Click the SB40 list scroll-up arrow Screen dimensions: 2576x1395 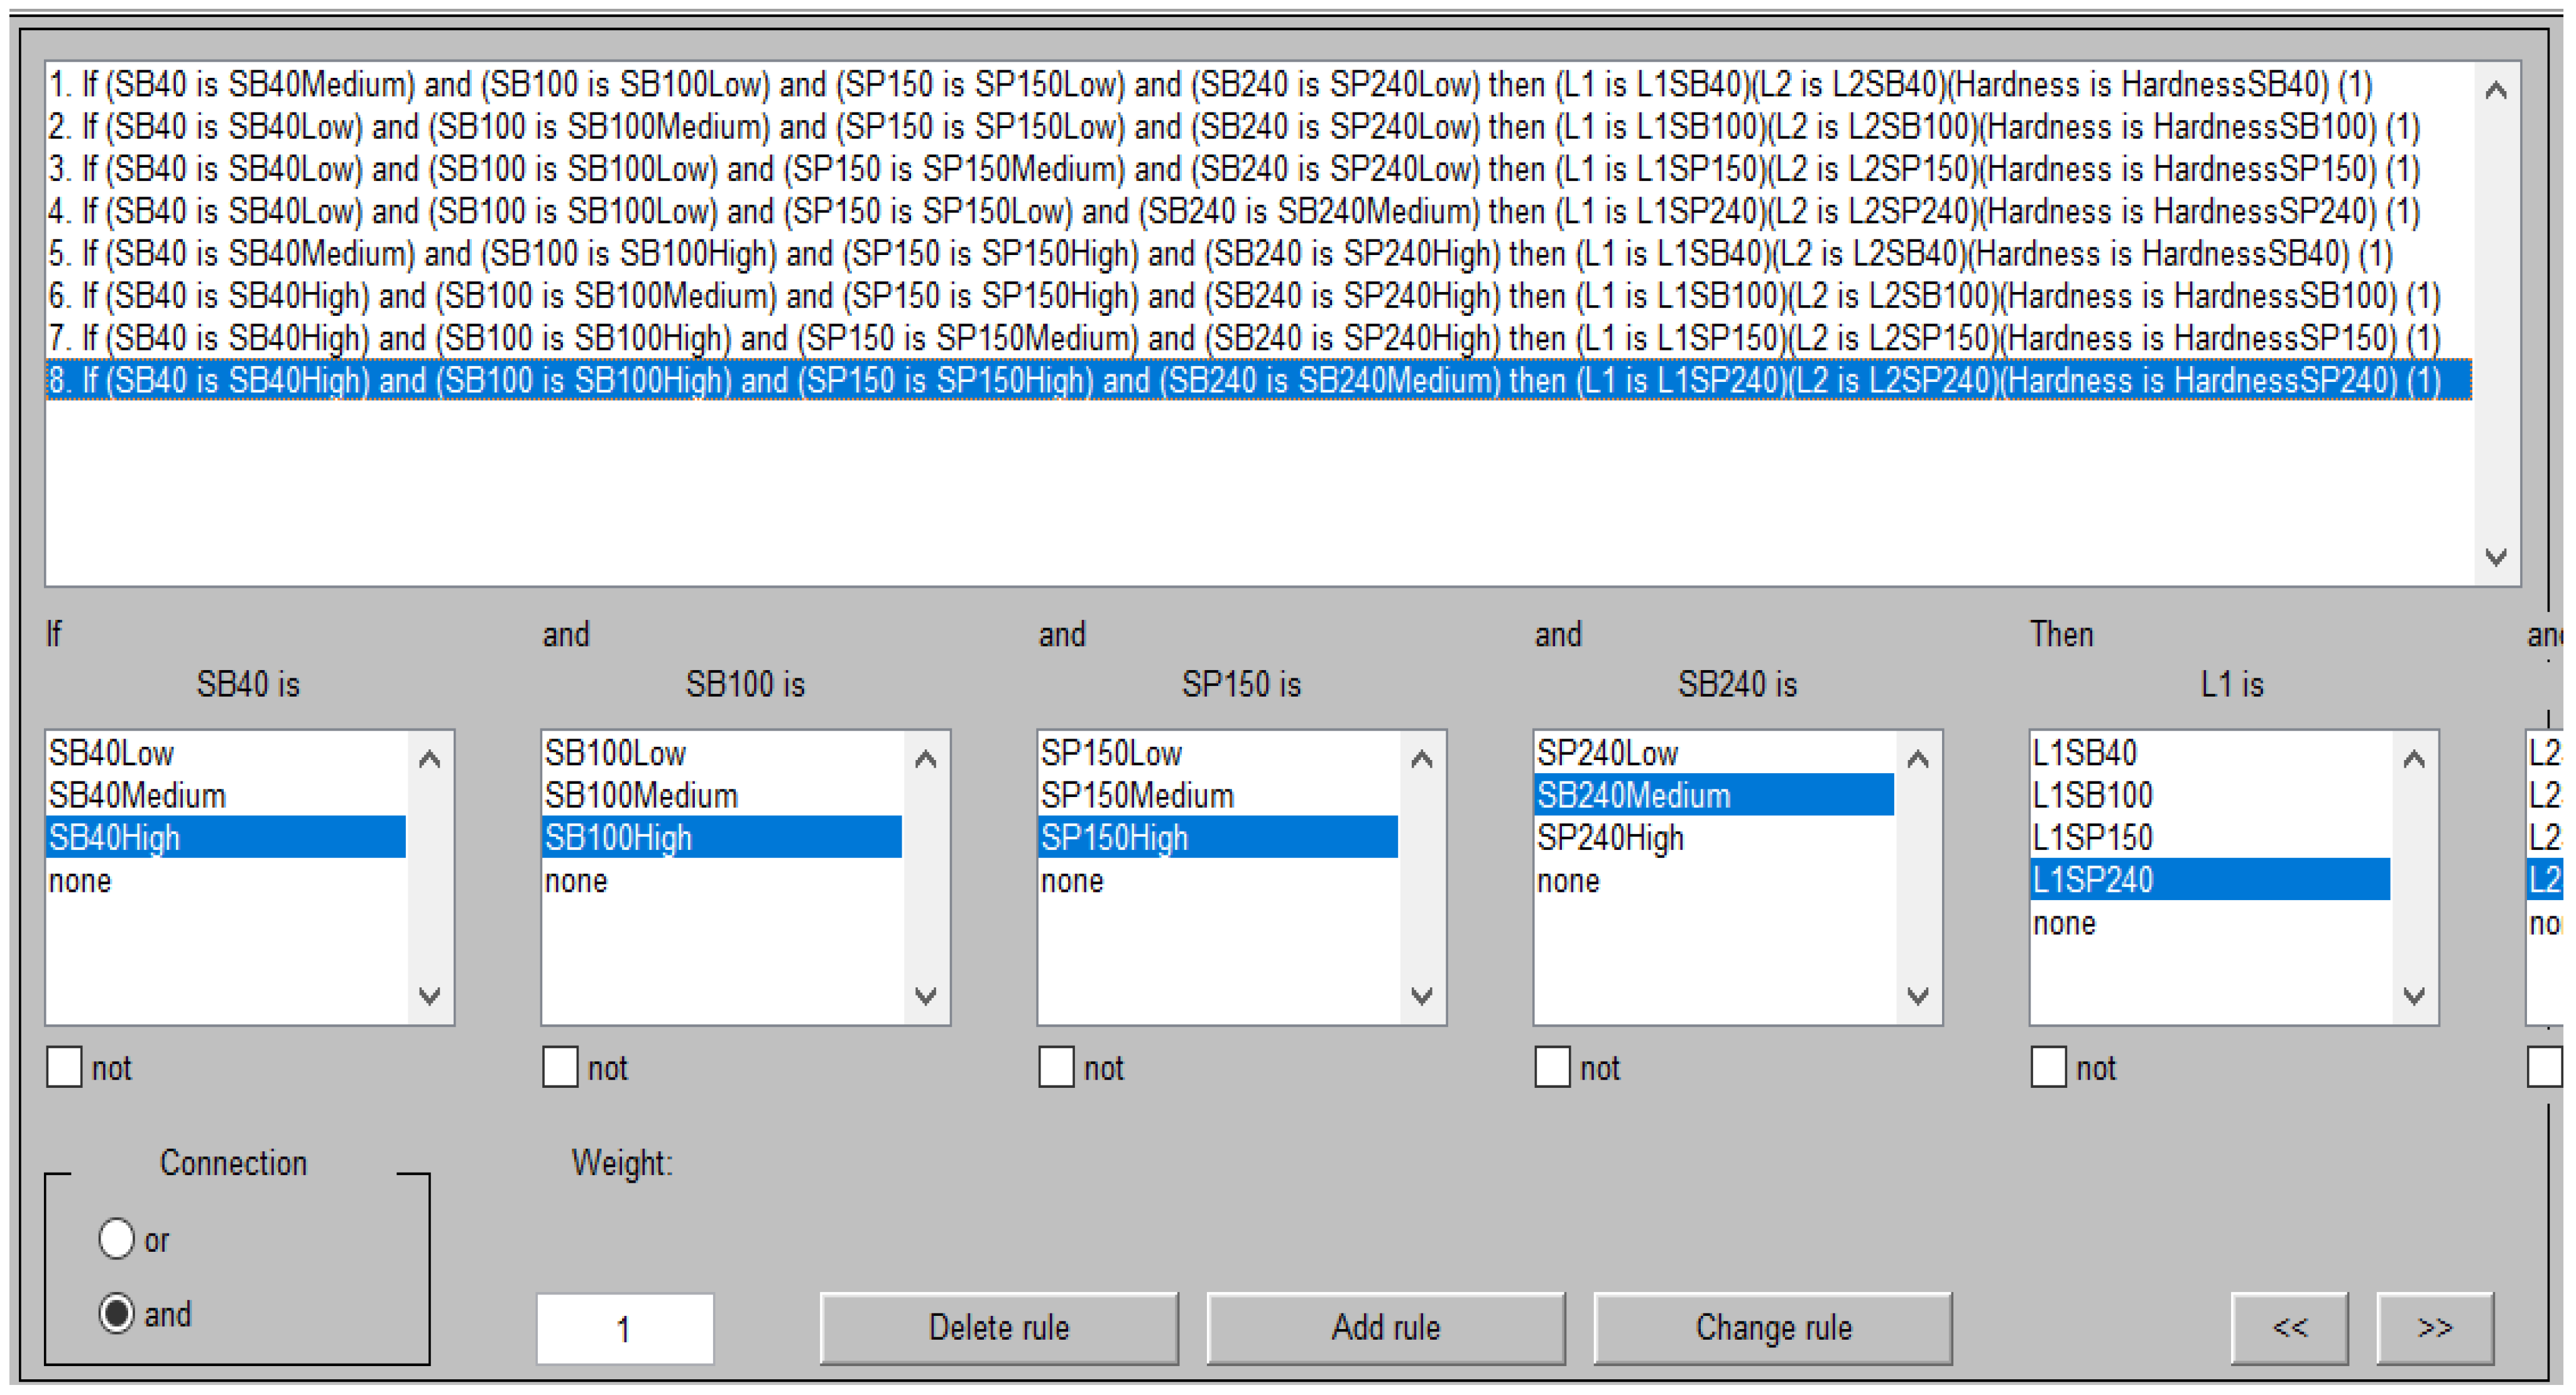[430, 759]
